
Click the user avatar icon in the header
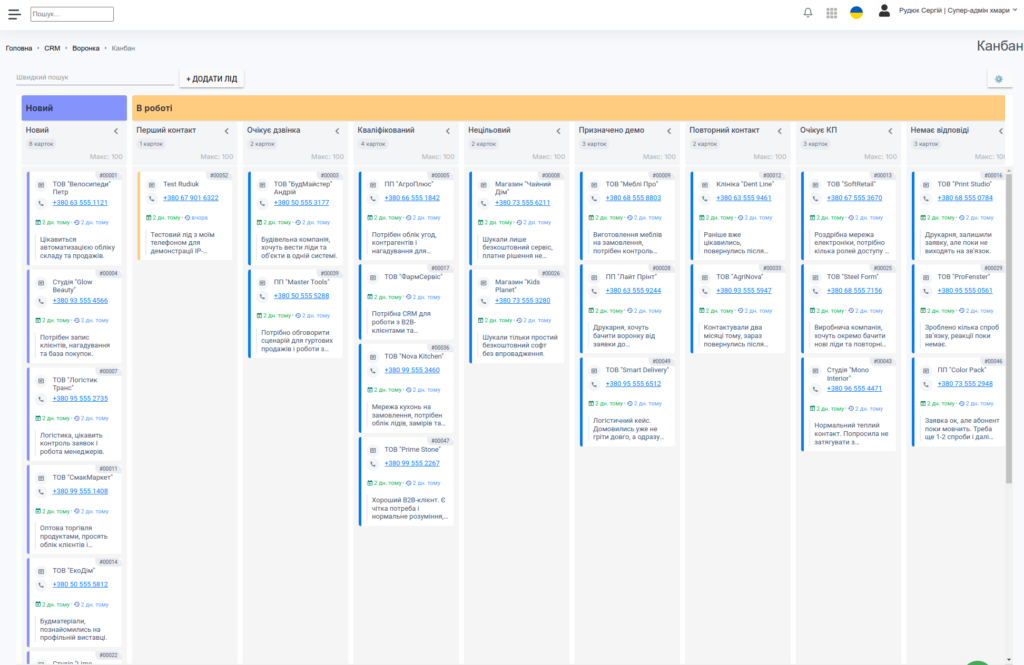[884, 11]
